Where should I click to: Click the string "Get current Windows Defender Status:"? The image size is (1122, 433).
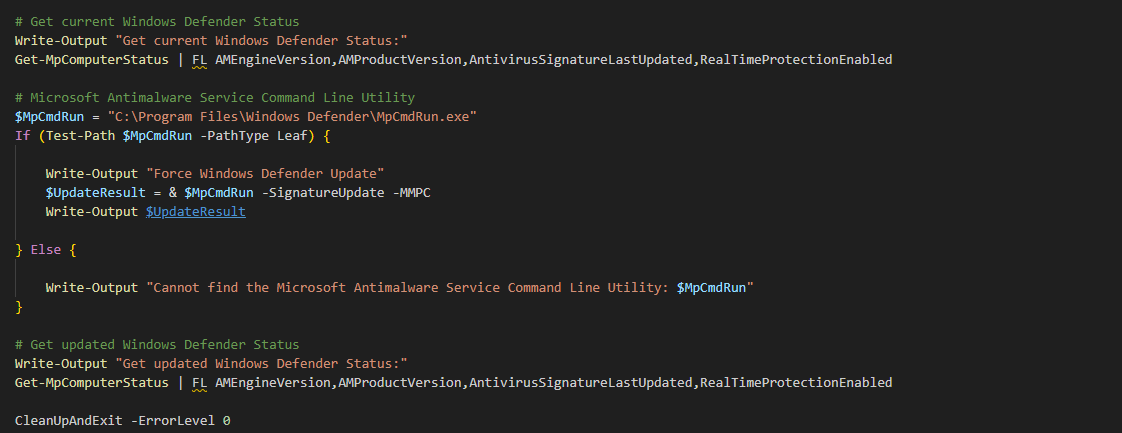261,41
